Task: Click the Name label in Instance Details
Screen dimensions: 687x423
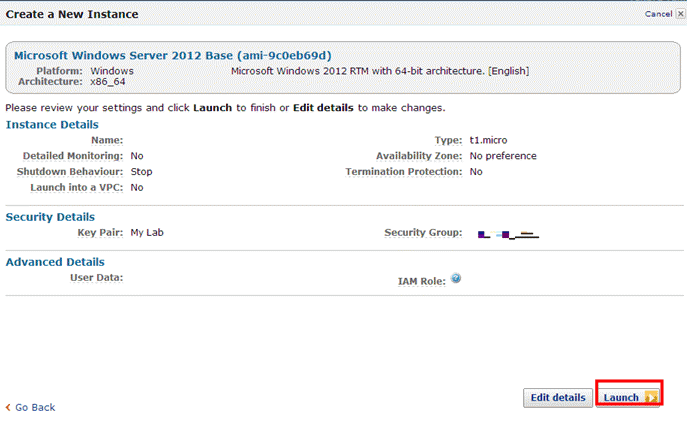Action: pos(107,140)
